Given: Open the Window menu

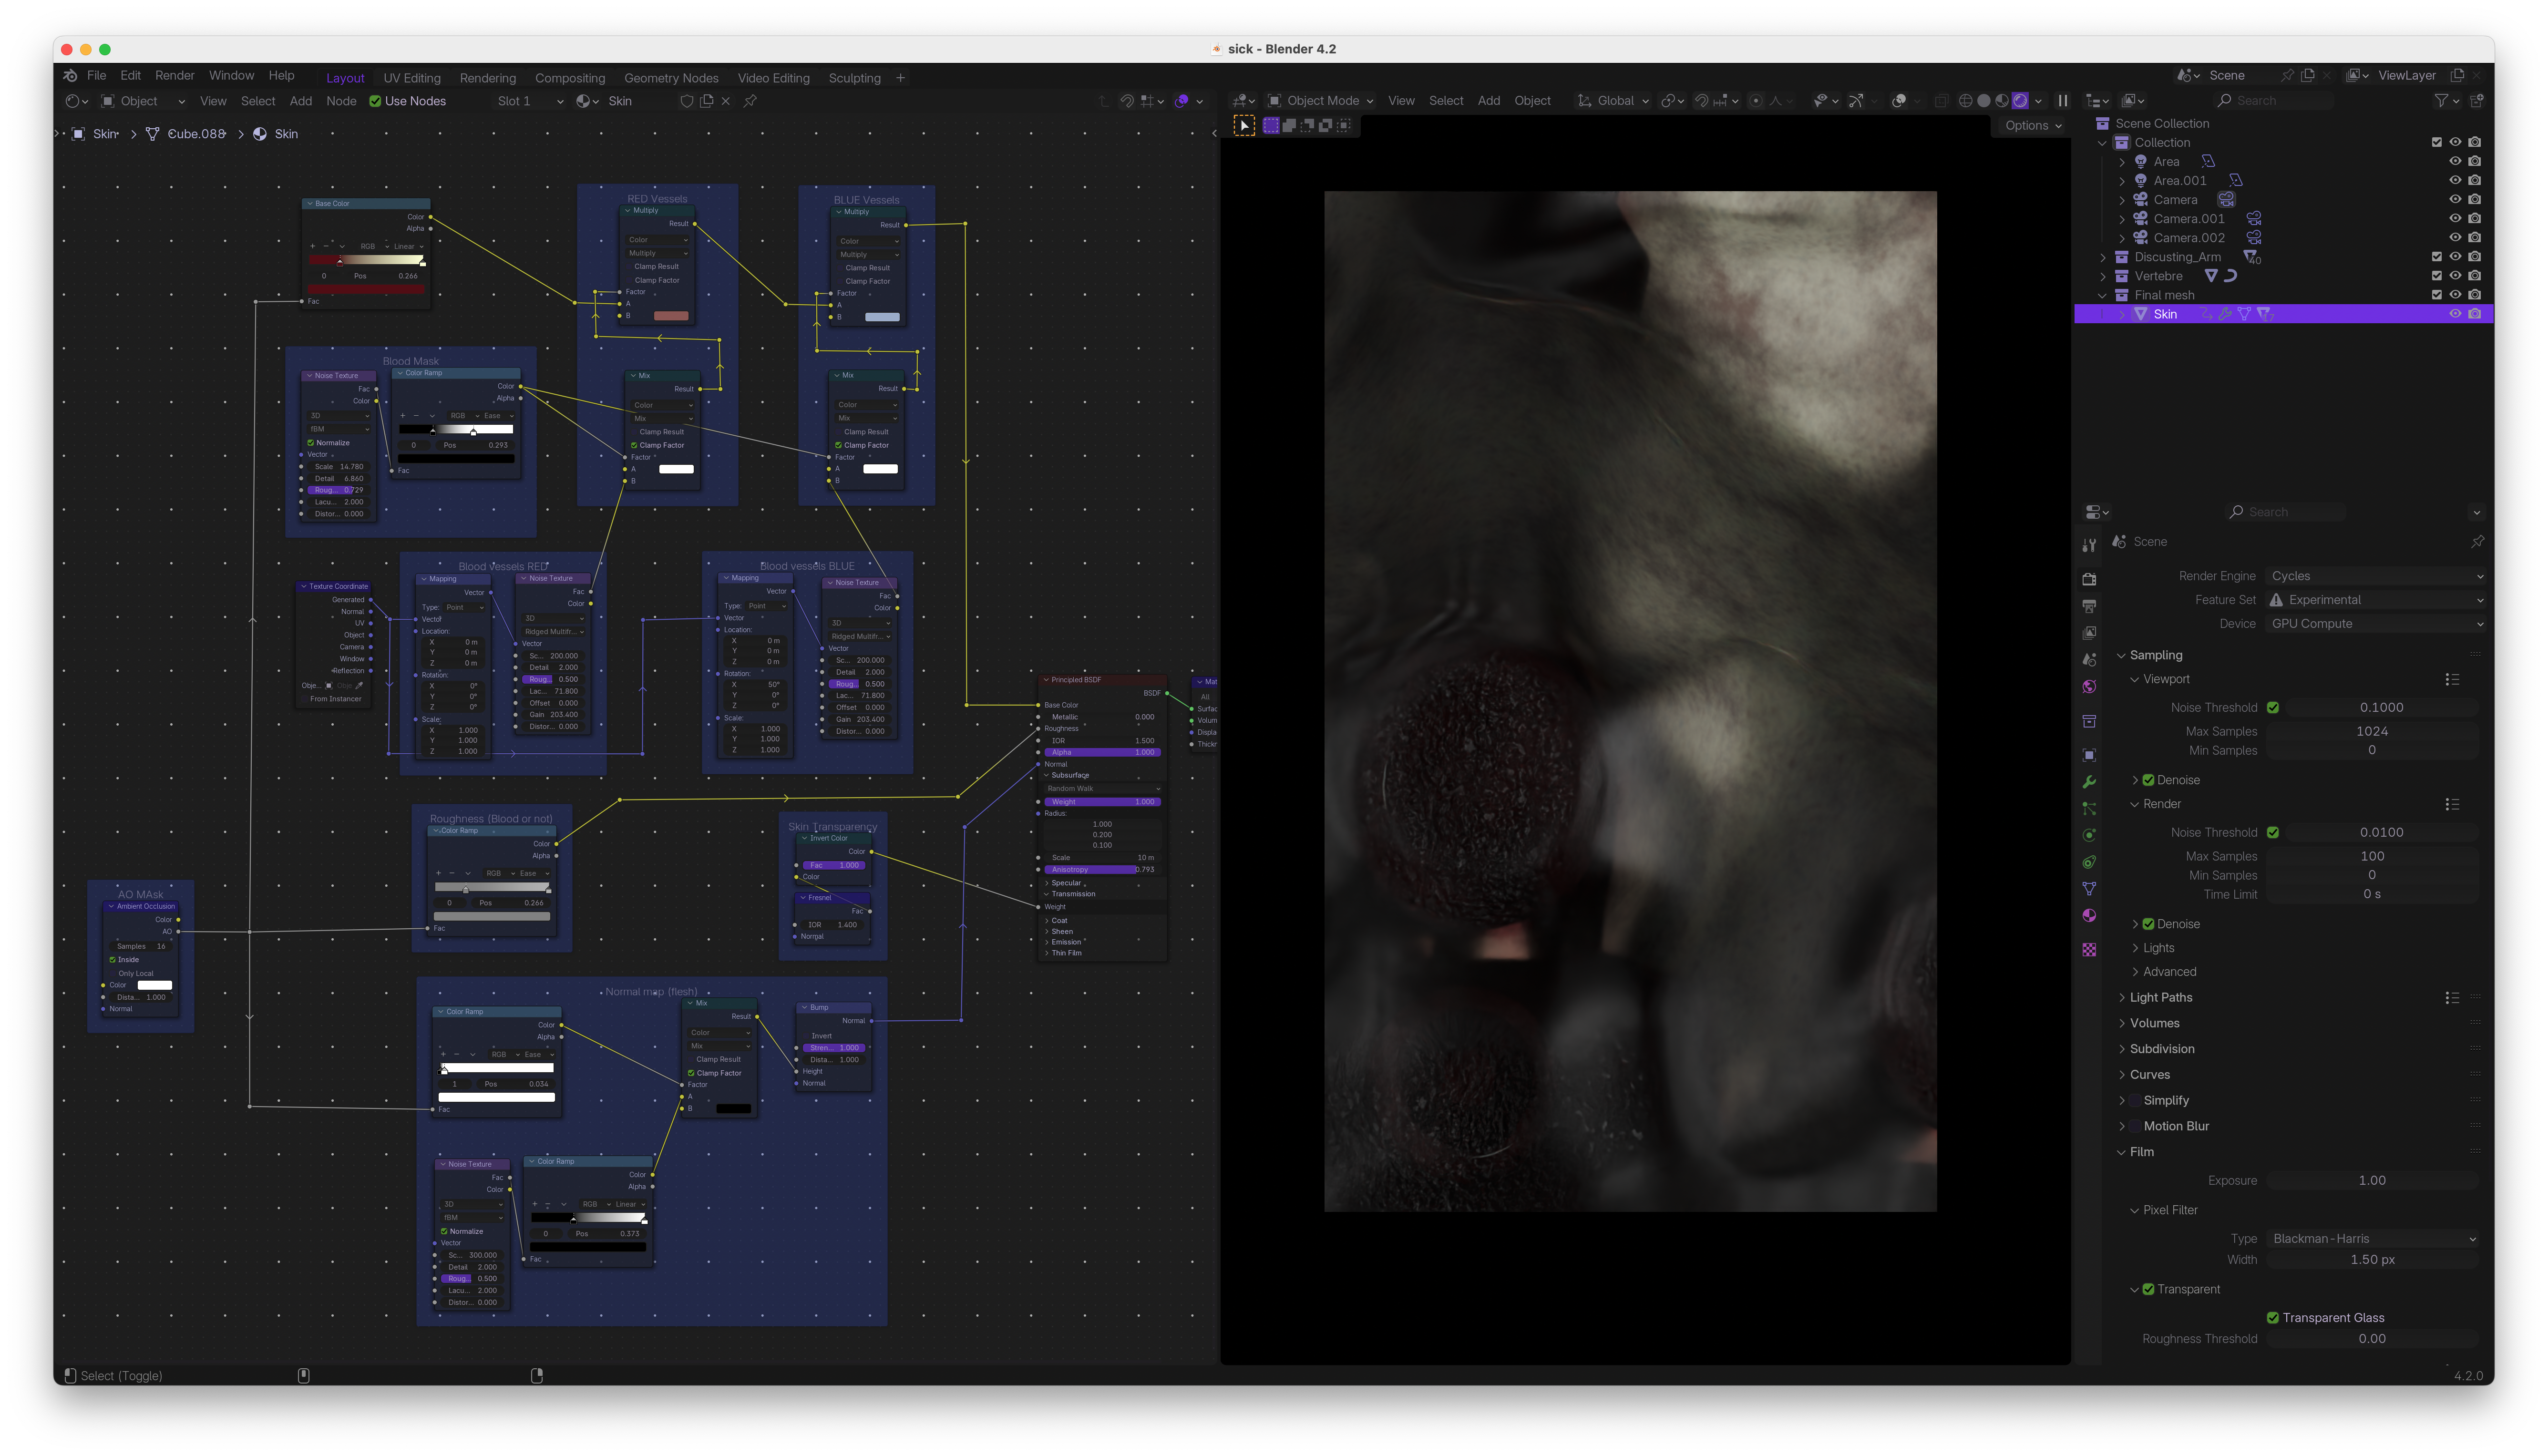Looking at the screenshot, I should [x=231, y=76].
